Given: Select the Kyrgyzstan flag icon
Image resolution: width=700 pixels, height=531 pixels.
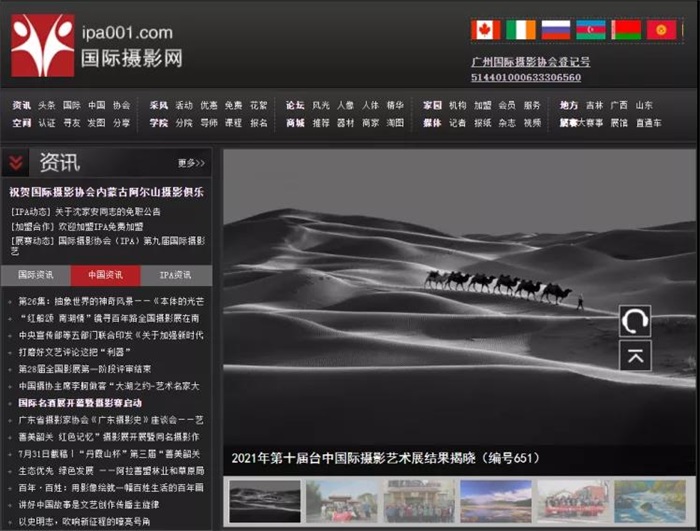Looking at the screenshot, I should click(661, 30).
